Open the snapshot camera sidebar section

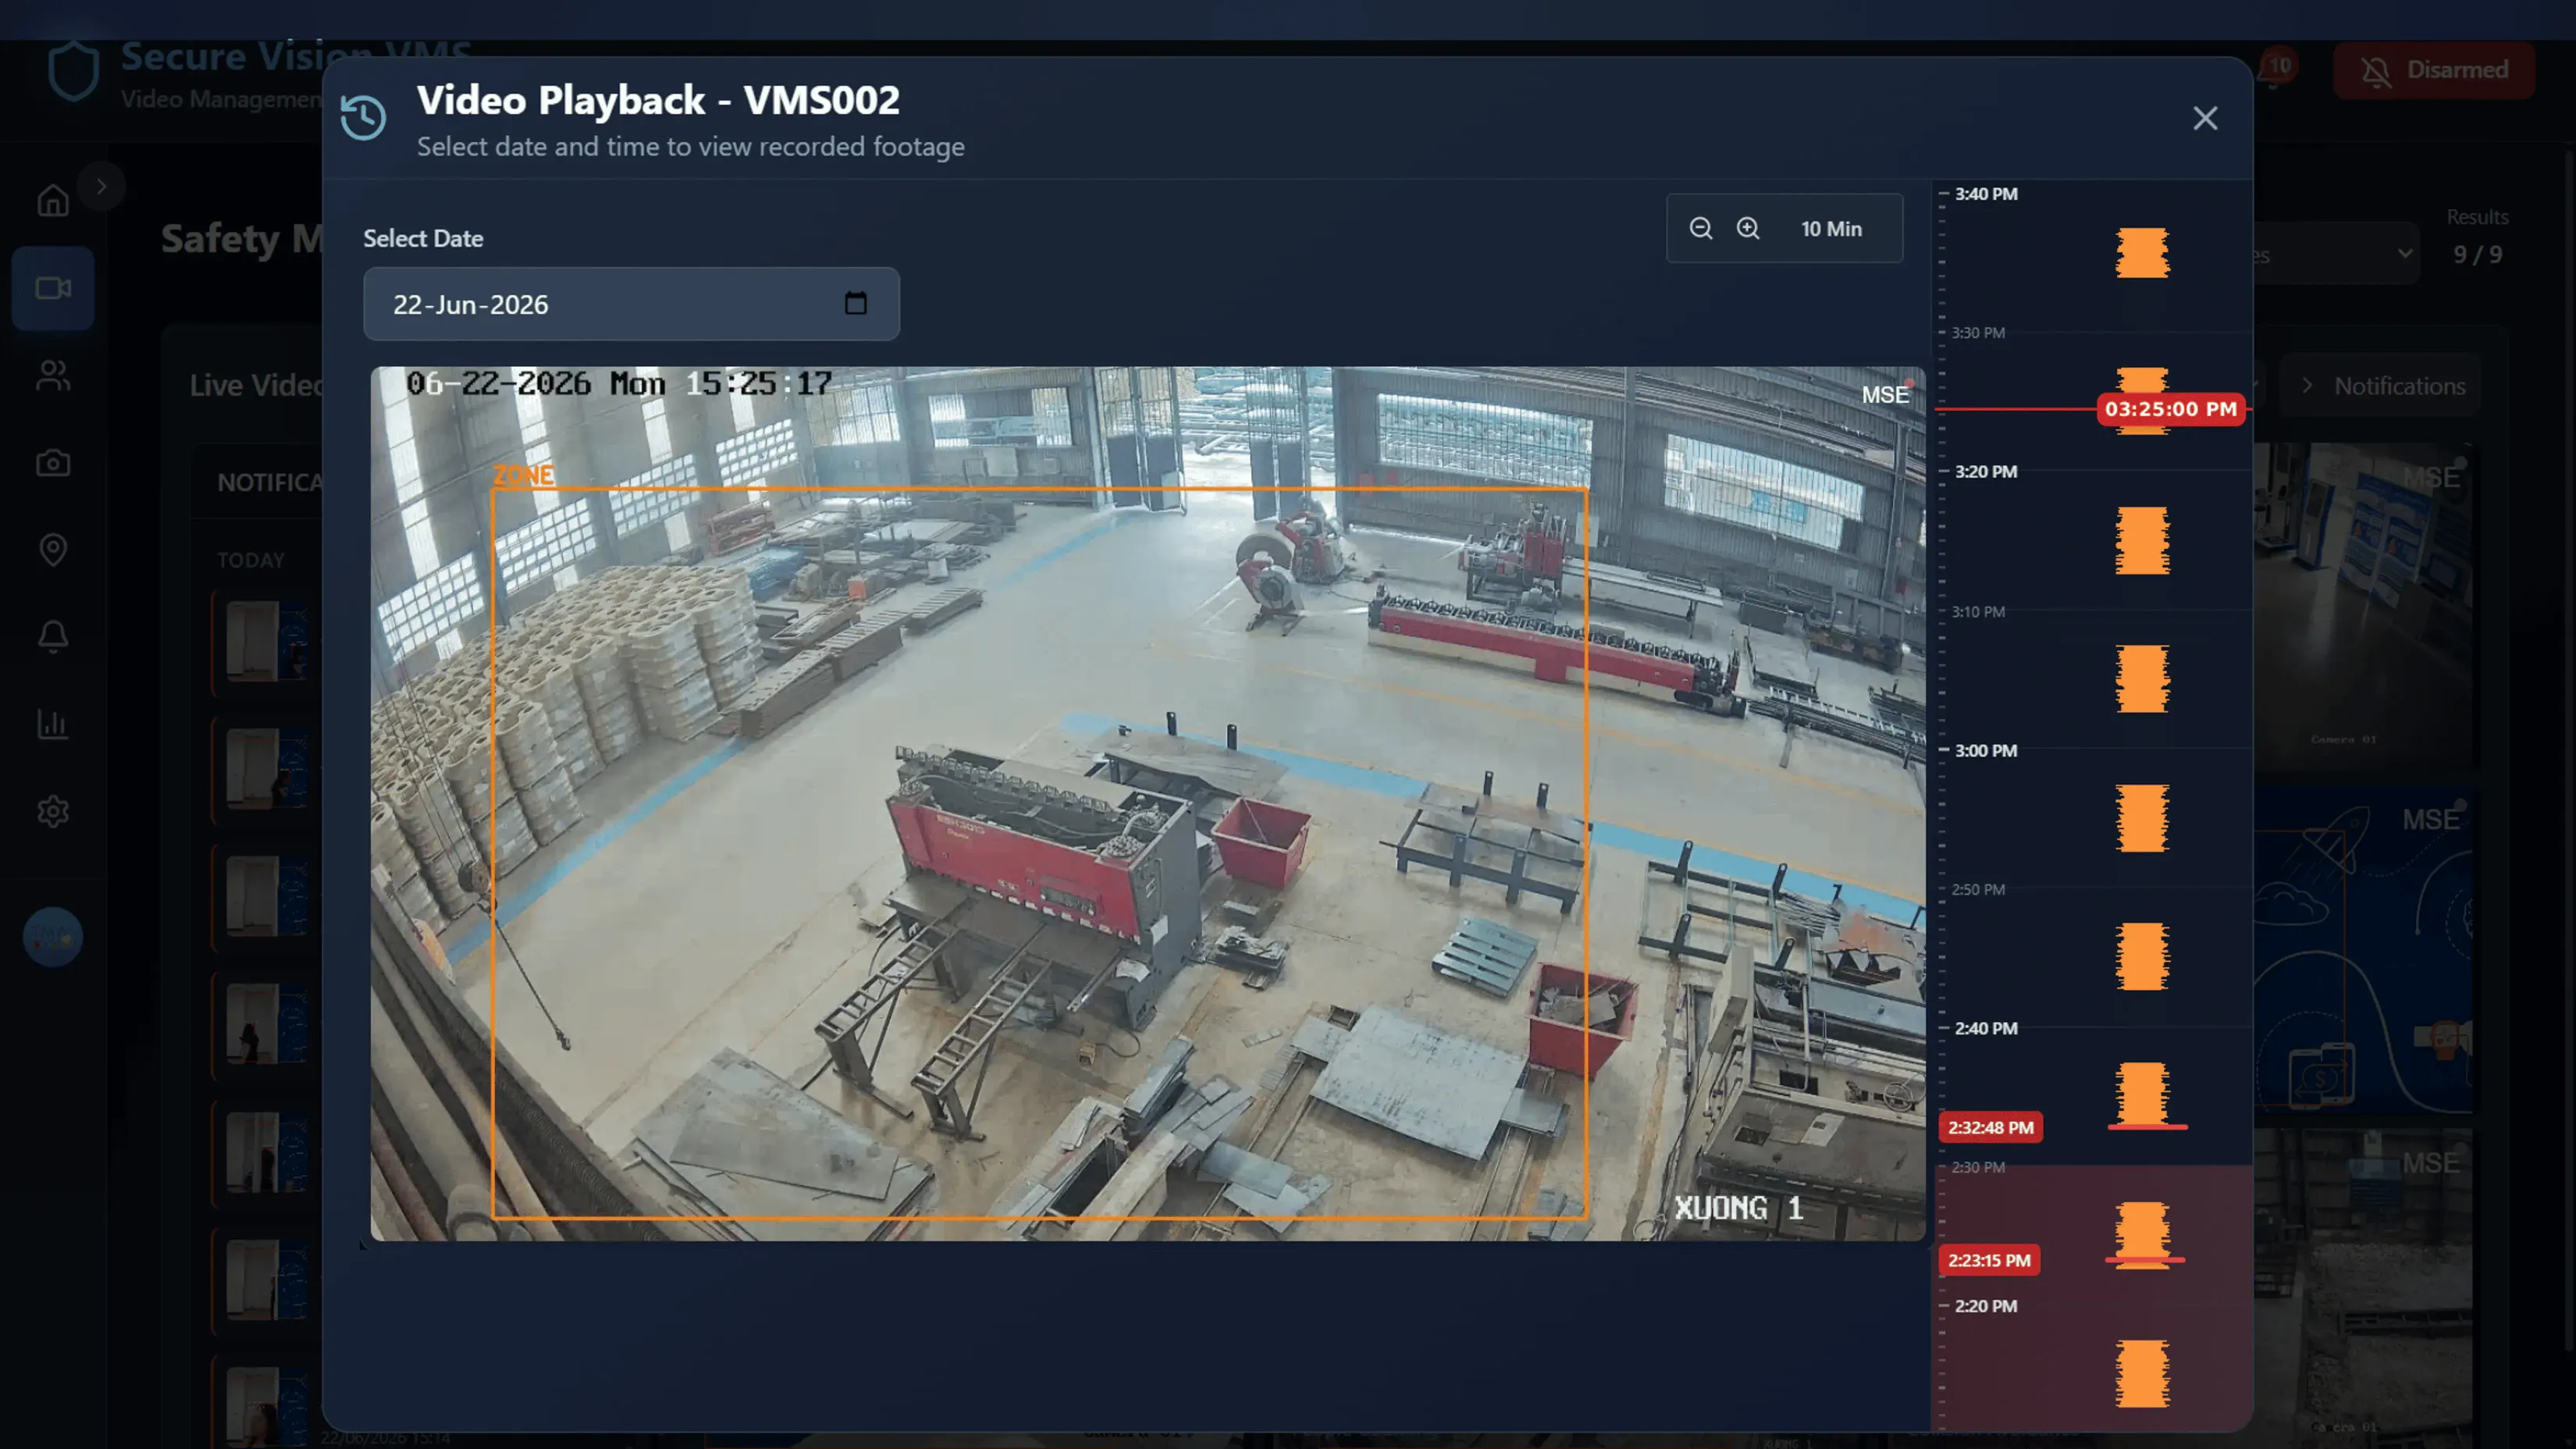pos(53,463)
